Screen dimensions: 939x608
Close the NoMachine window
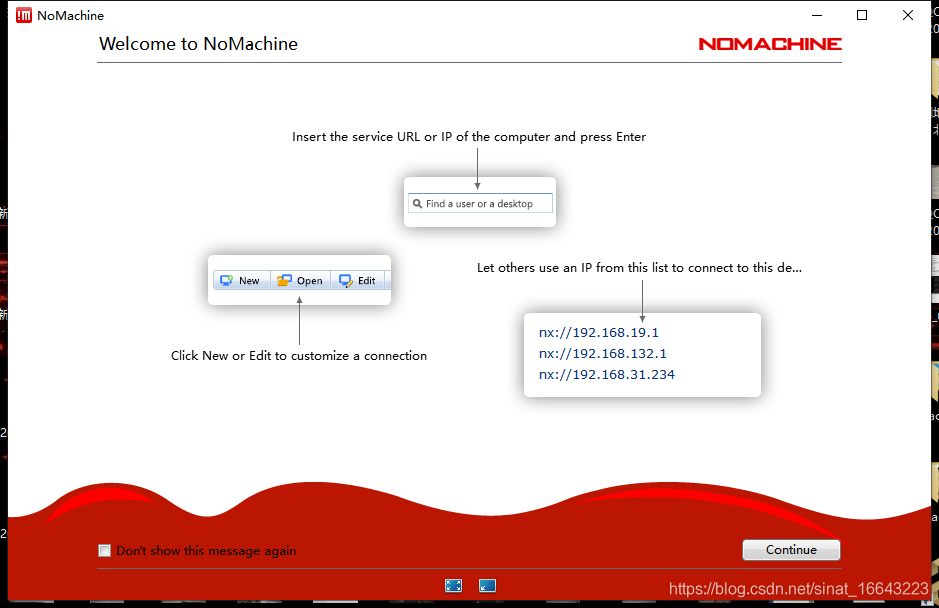click(x=908, y=15)
